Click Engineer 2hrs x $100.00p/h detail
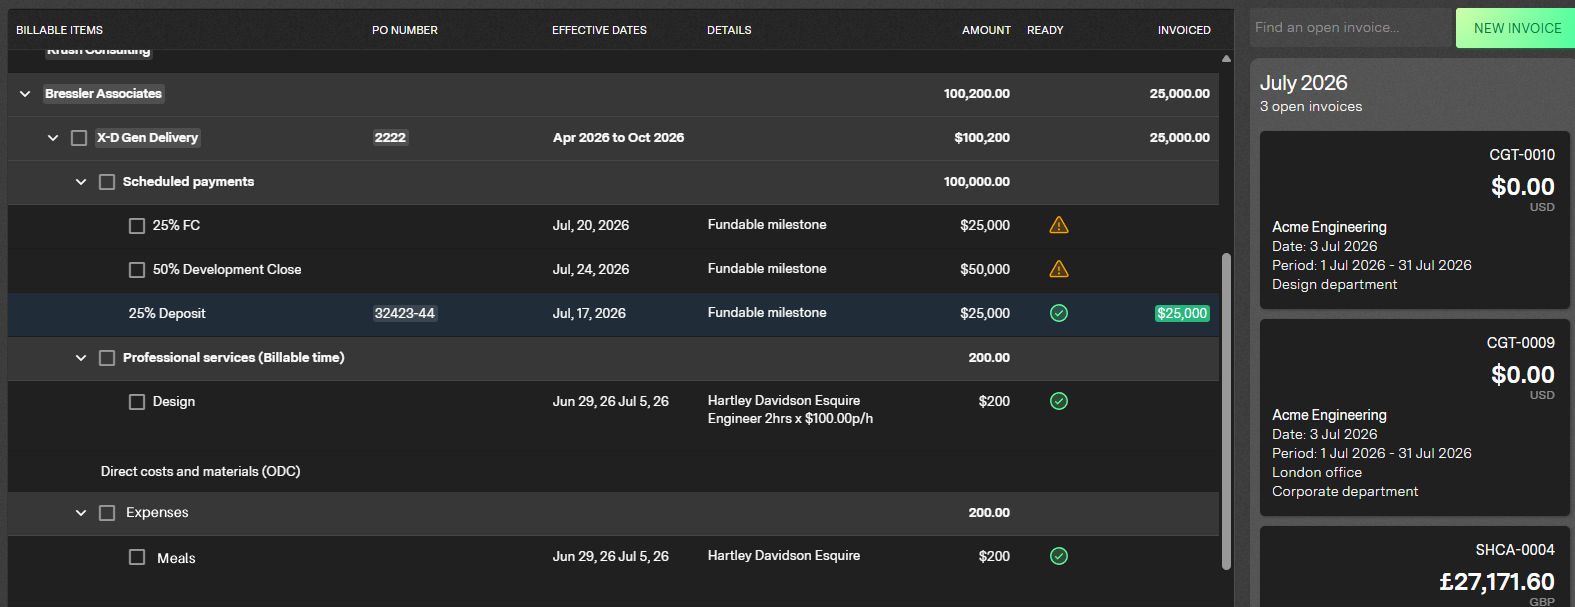 790,419
